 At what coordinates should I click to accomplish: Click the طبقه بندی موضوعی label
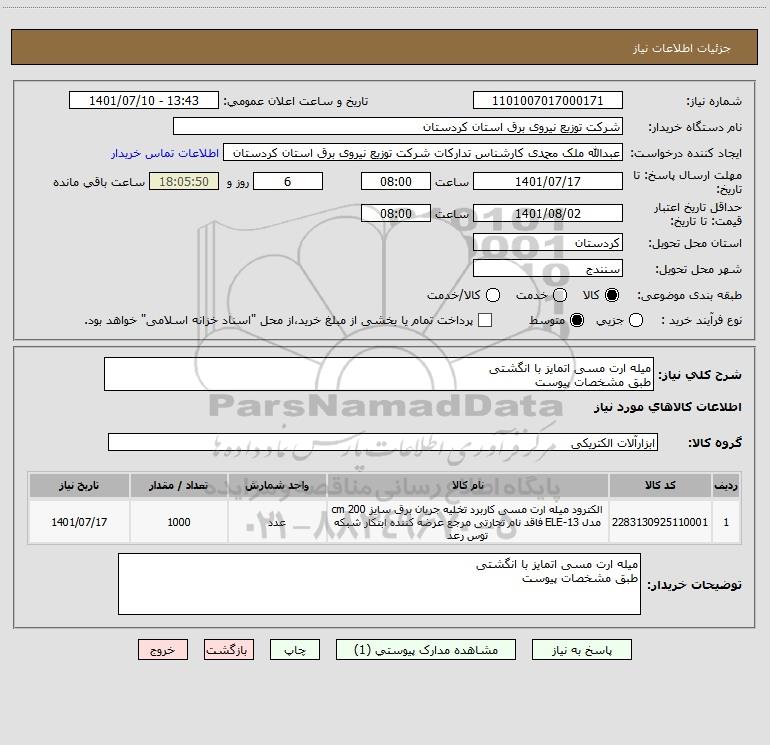coord(689,295)
